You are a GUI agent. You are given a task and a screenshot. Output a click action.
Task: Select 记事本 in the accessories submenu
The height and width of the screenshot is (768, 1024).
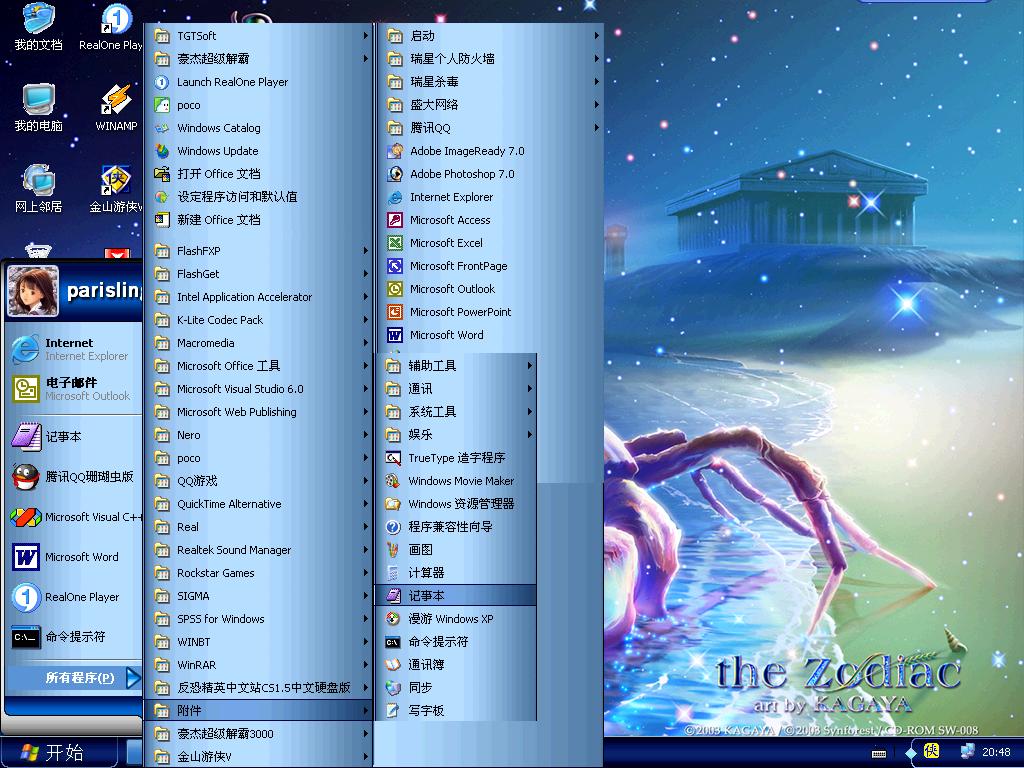tap(456, 596)
